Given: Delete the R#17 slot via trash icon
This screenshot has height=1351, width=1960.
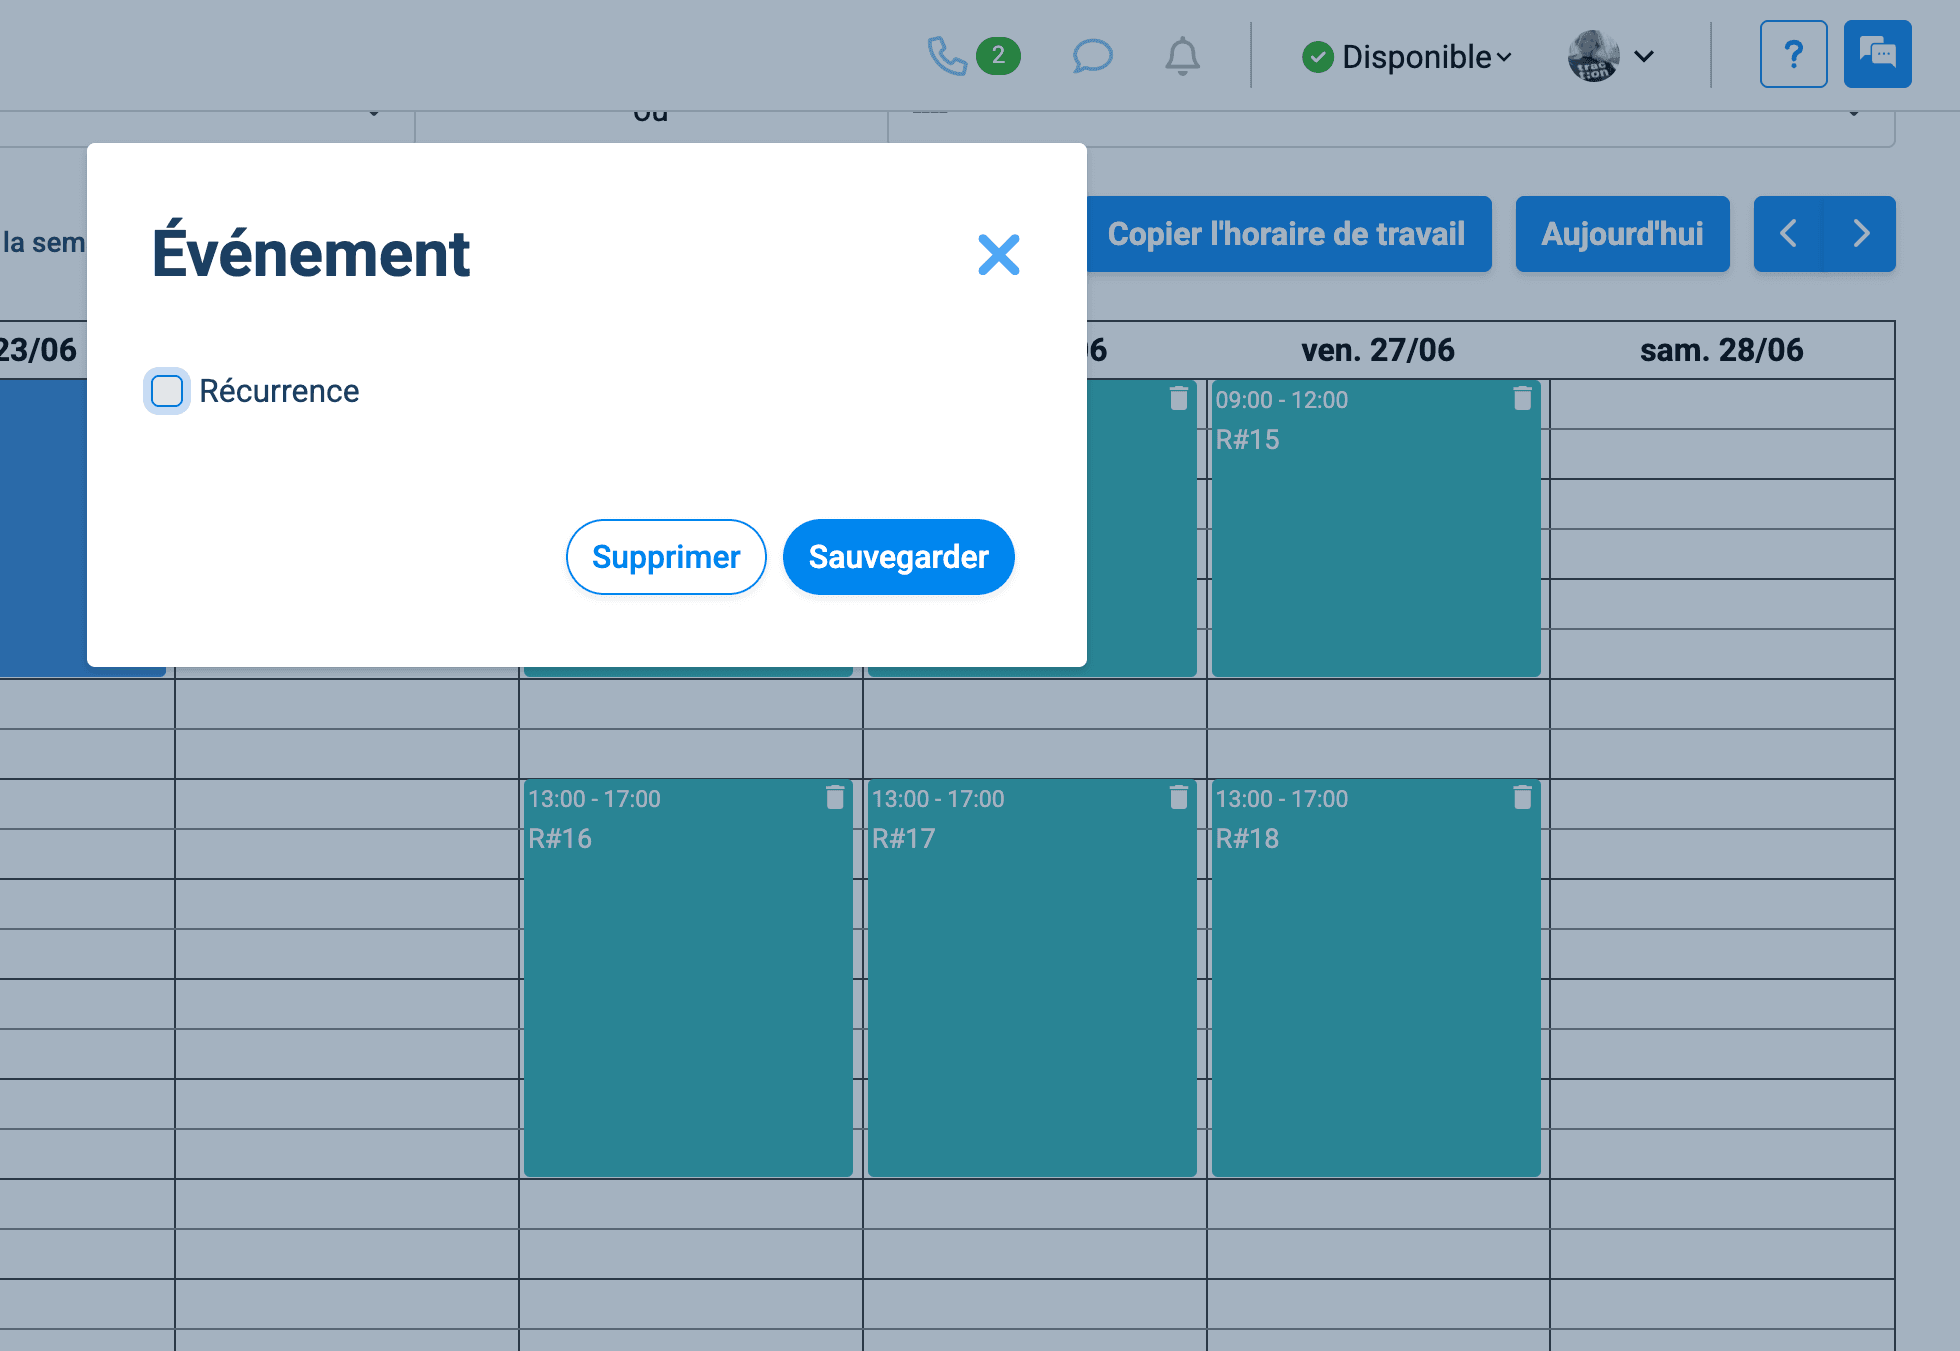Looking at the screenshot, I should [1179, 797].
